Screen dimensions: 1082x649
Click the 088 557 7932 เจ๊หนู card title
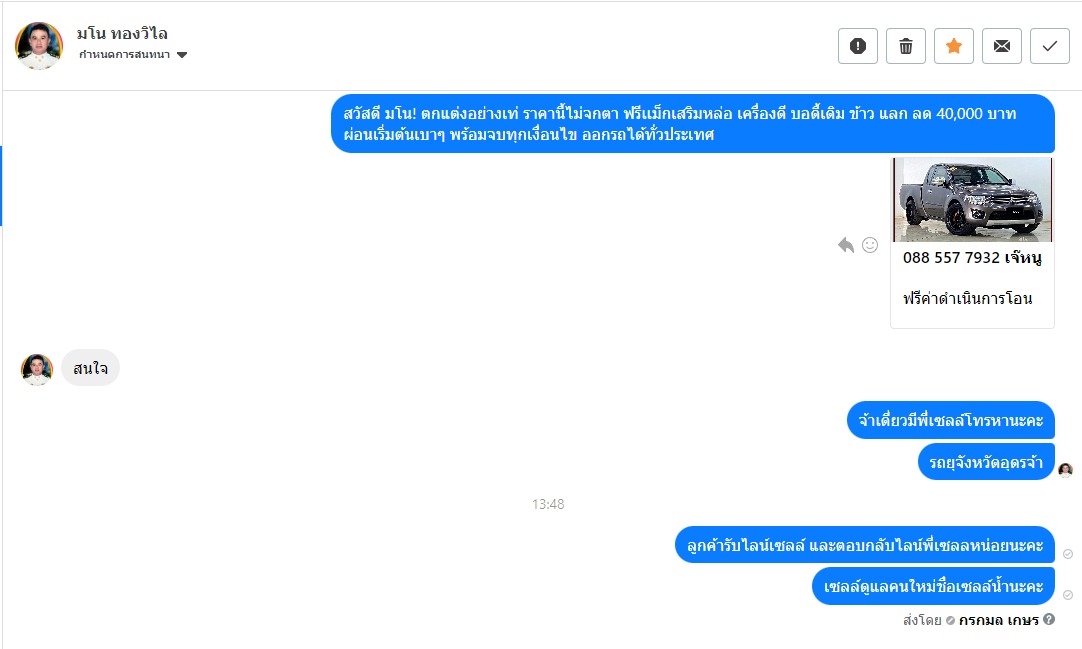tap(972, 258)
